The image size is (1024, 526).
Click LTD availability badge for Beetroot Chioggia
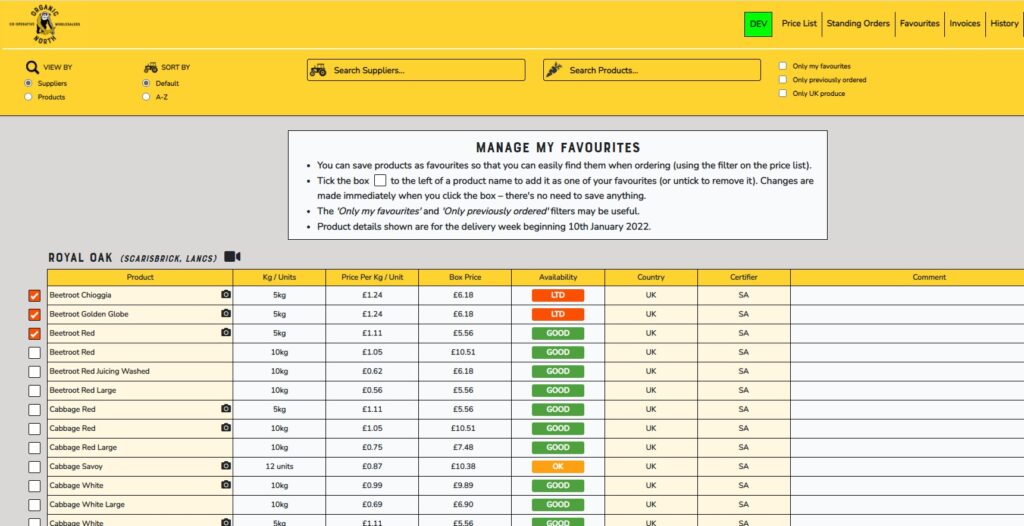tap(558, 295)
